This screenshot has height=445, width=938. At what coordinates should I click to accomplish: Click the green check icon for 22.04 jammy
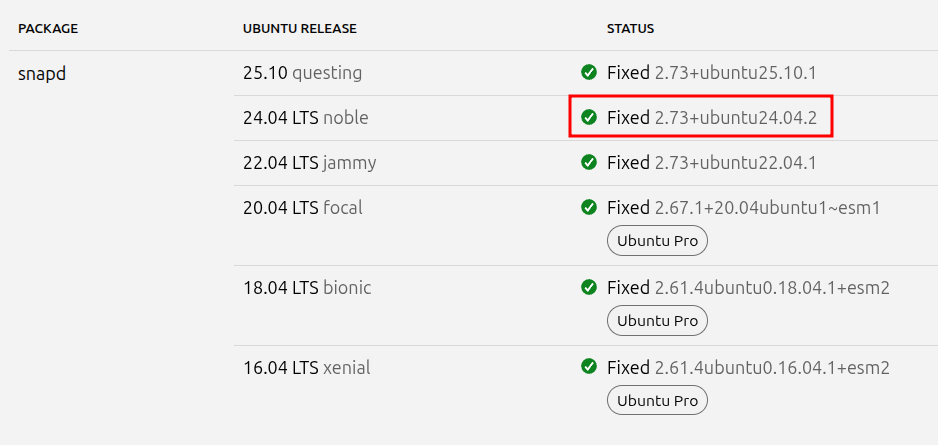[589, 162]
